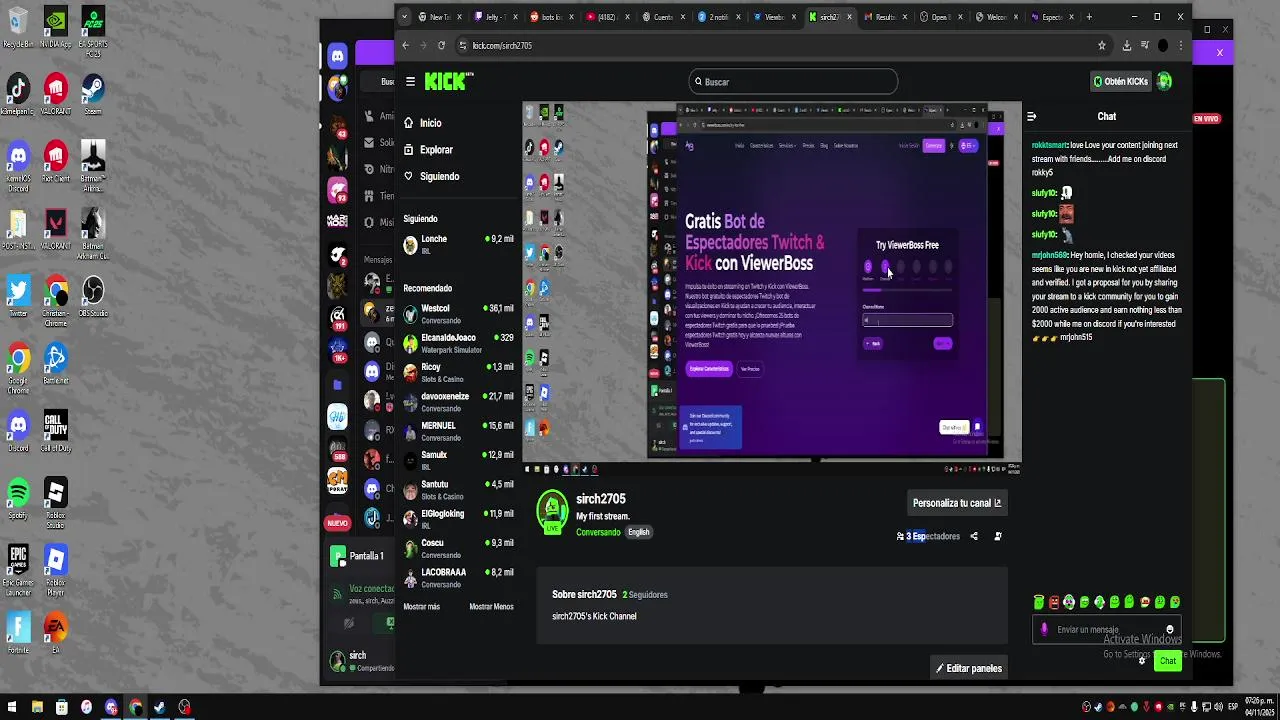Screen dimensions: 1280x720
Task: Open Roblox Studio desktop shortcut
Action: click(x=55, y=504)
